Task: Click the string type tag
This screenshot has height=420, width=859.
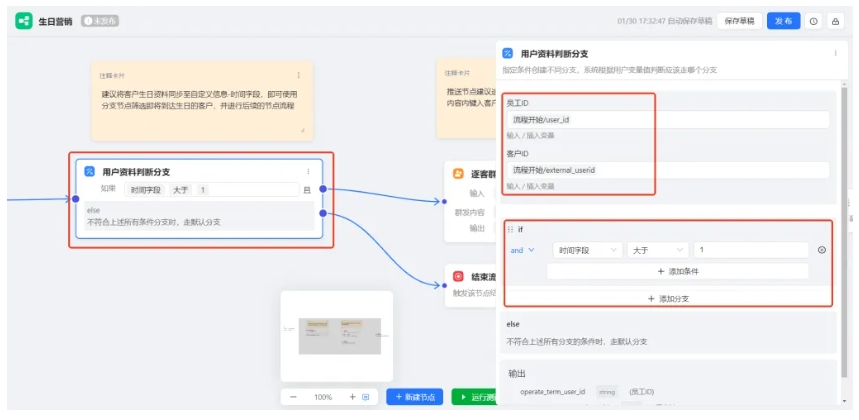Action: pyautogui.click(x=607, y=392)
